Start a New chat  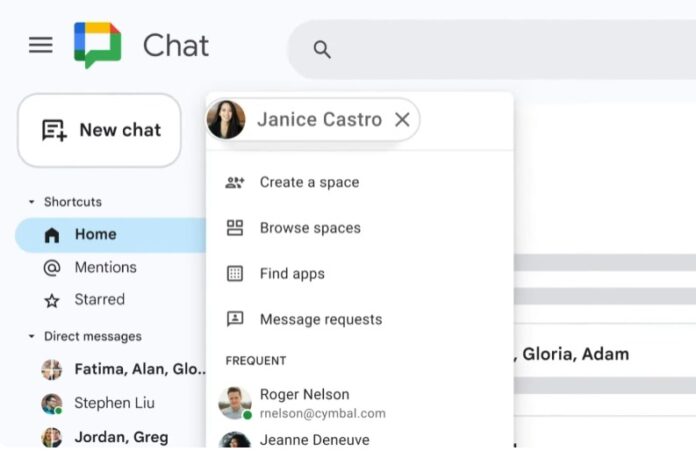coord(99,130)
